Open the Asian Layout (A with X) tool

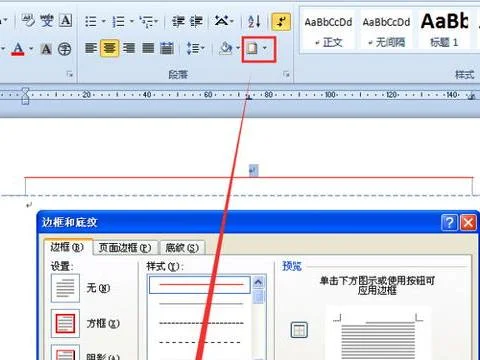[221, 21]
